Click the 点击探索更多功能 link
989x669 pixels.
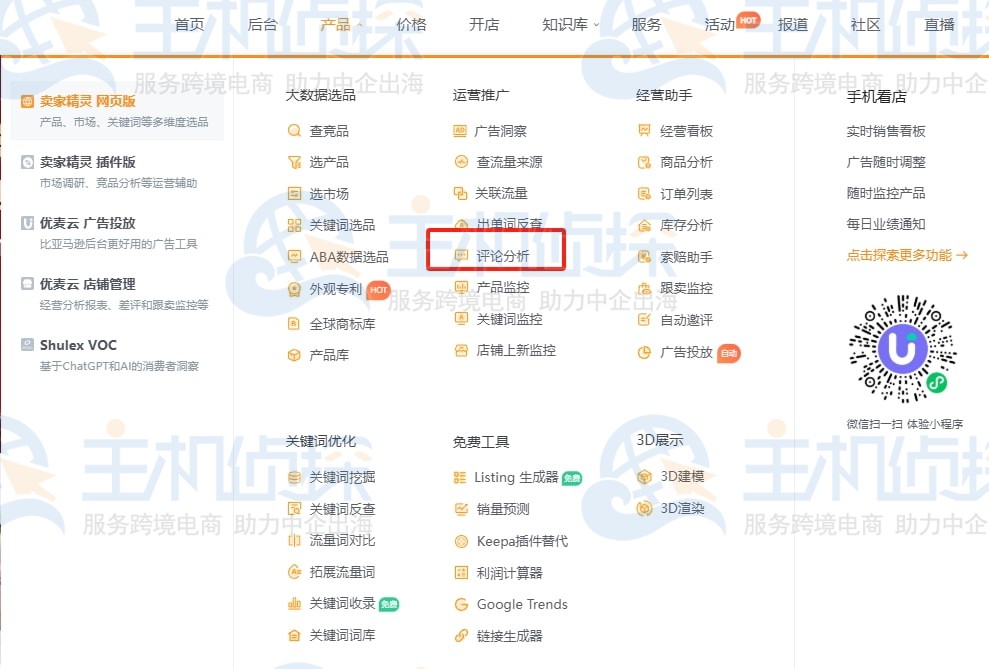[901, 255]
